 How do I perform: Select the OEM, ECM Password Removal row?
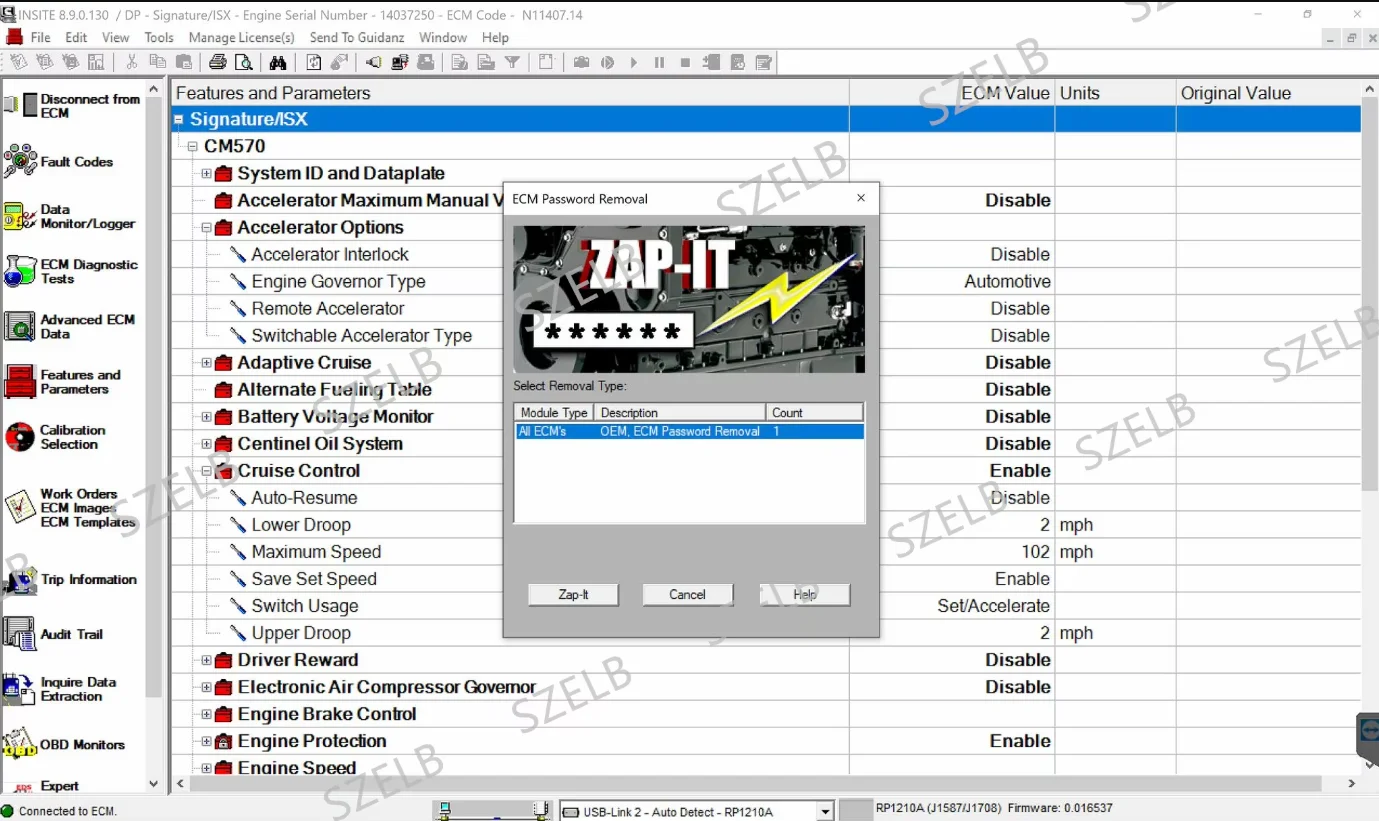point(689,431)
